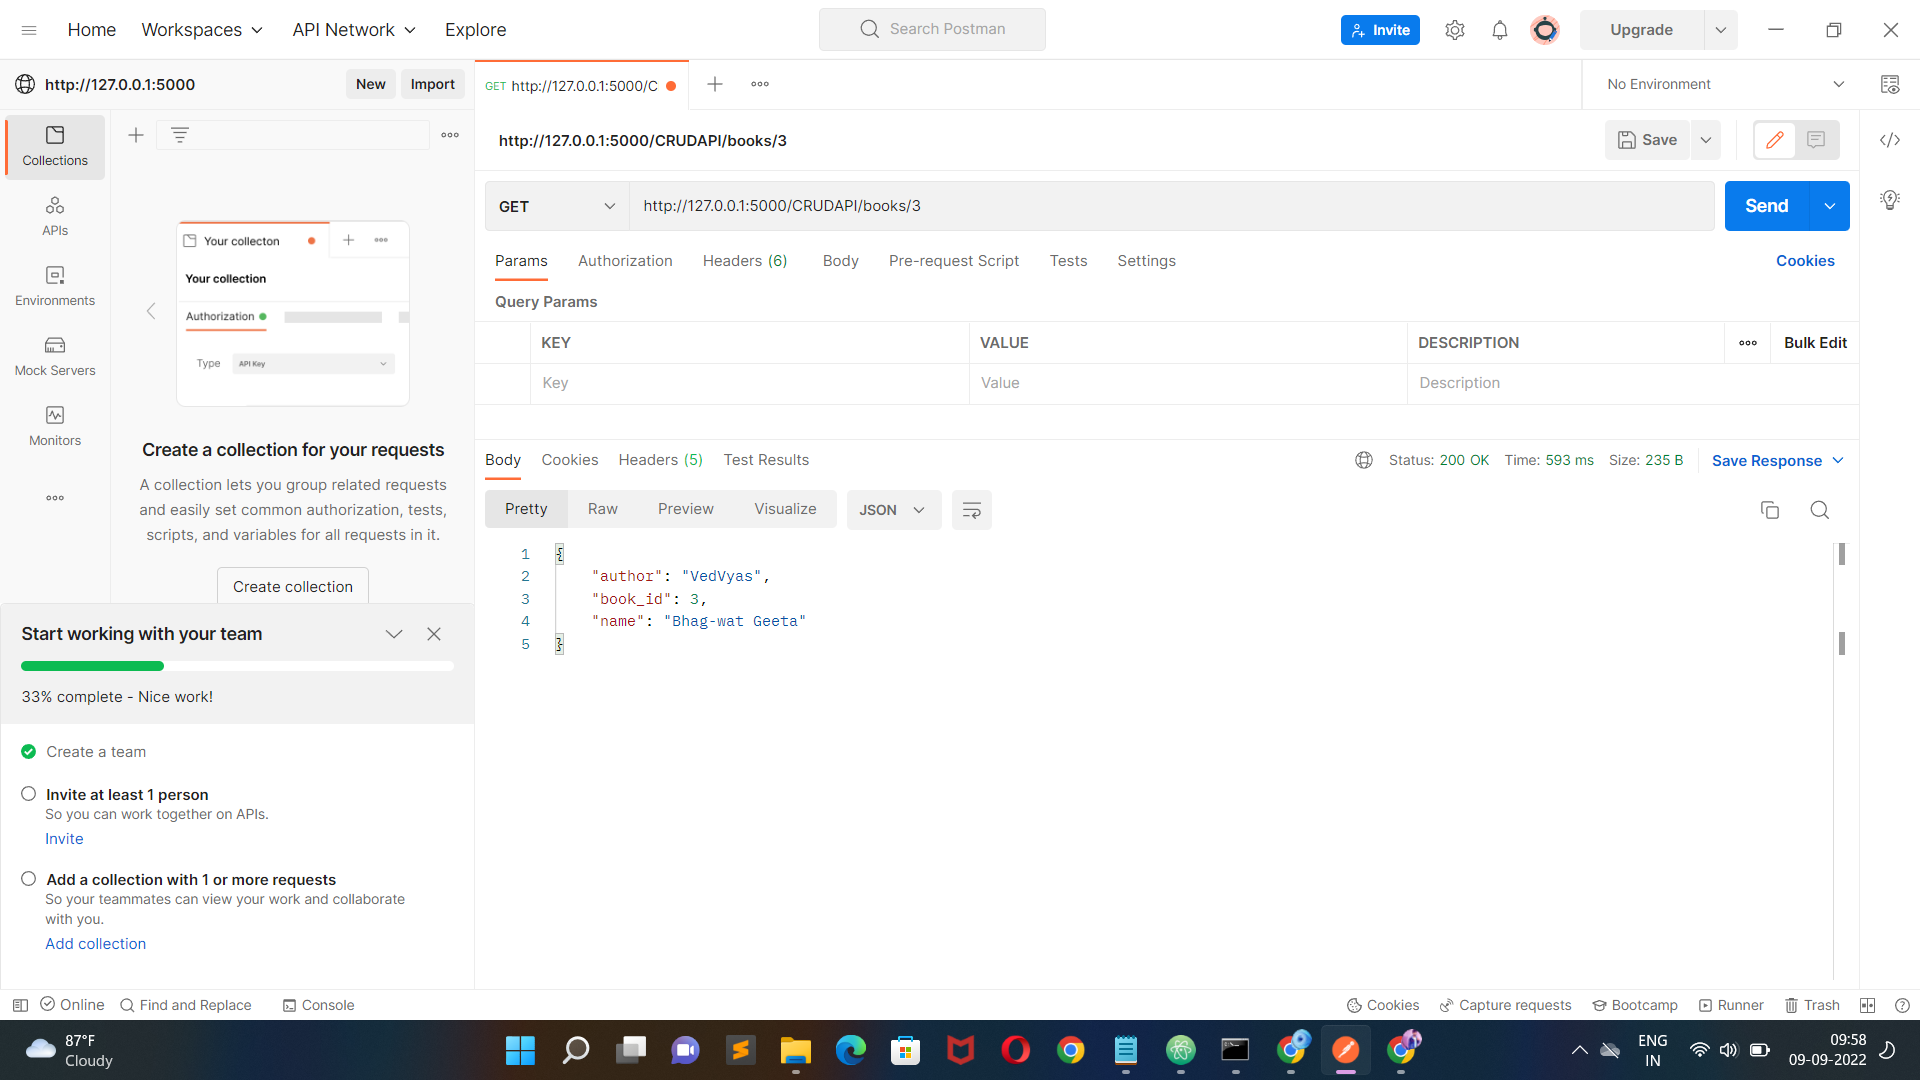
Task: Copy the JSON response body
Action: tap(1770, 510)
